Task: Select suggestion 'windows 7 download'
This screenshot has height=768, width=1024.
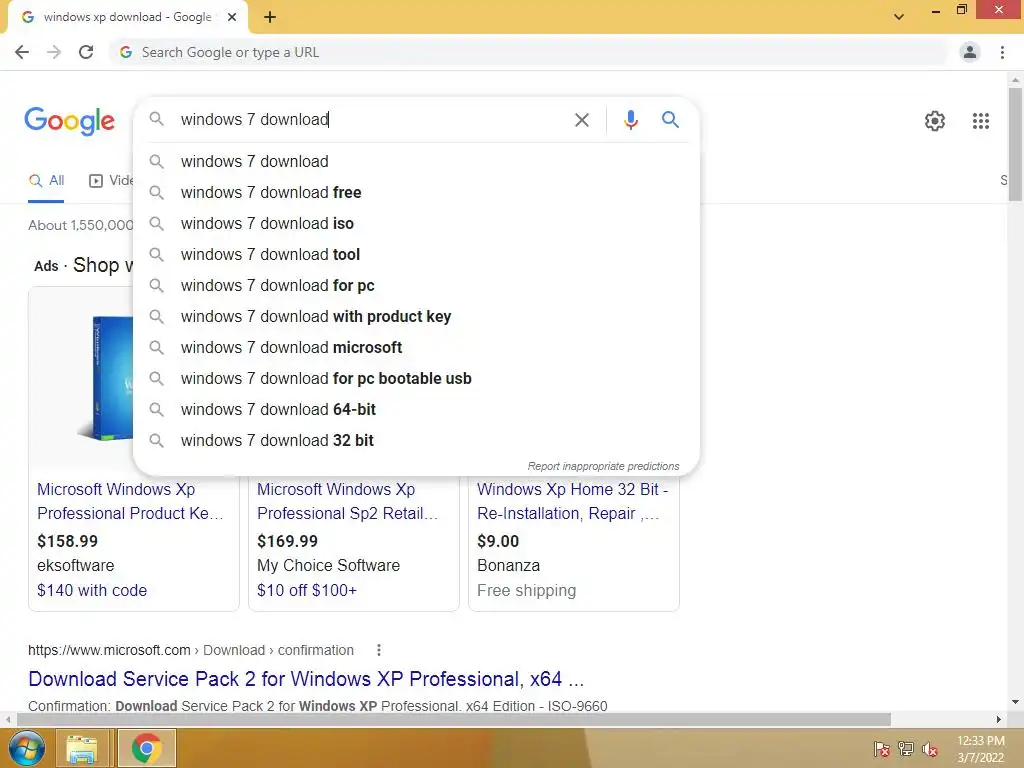Action: coord(416,161)
